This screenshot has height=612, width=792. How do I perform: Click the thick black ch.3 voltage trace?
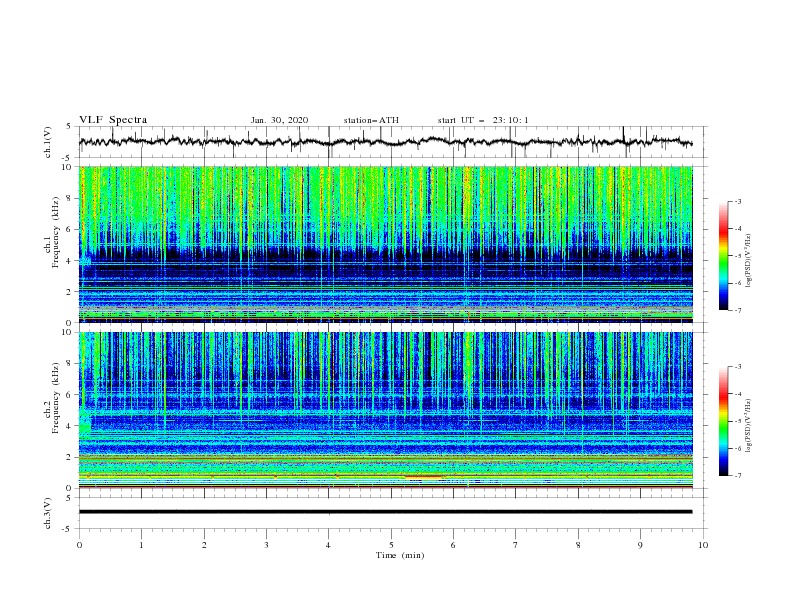(x=385, y=512)
